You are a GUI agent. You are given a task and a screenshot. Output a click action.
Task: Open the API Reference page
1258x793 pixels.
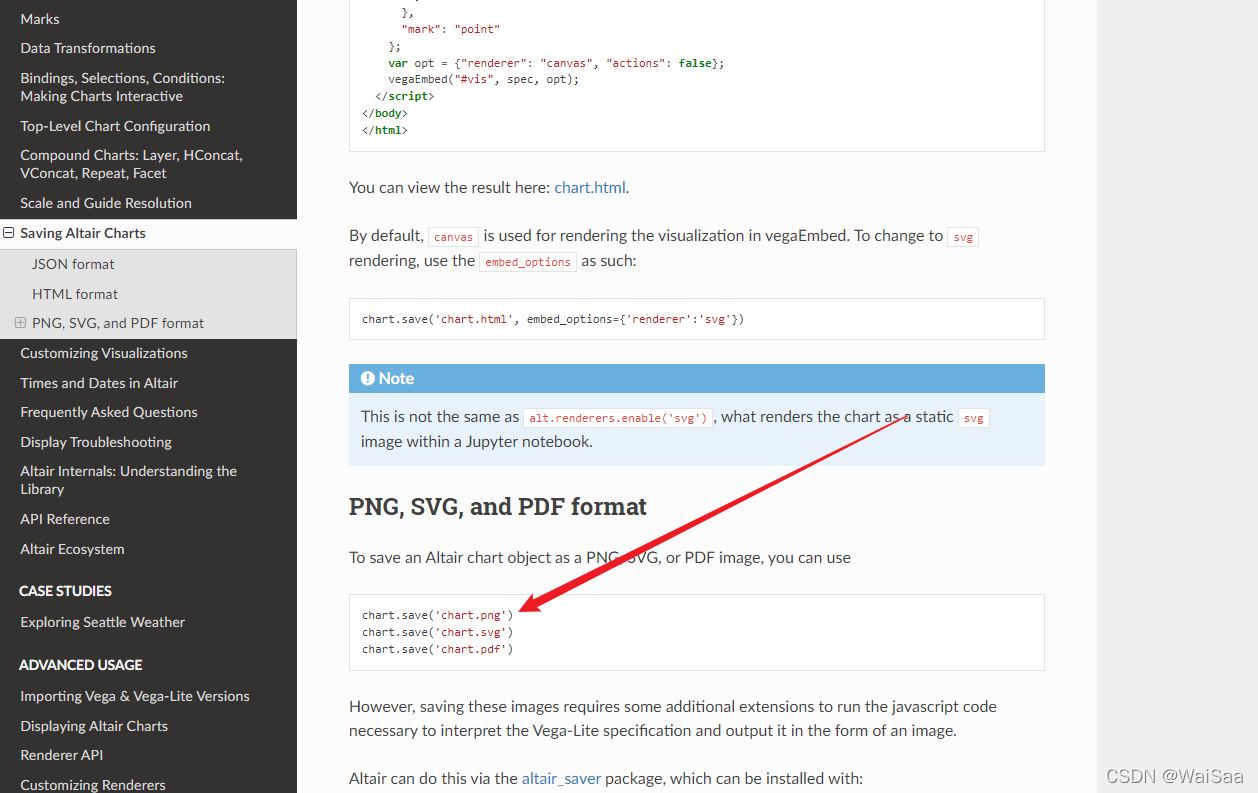point(65,519)
